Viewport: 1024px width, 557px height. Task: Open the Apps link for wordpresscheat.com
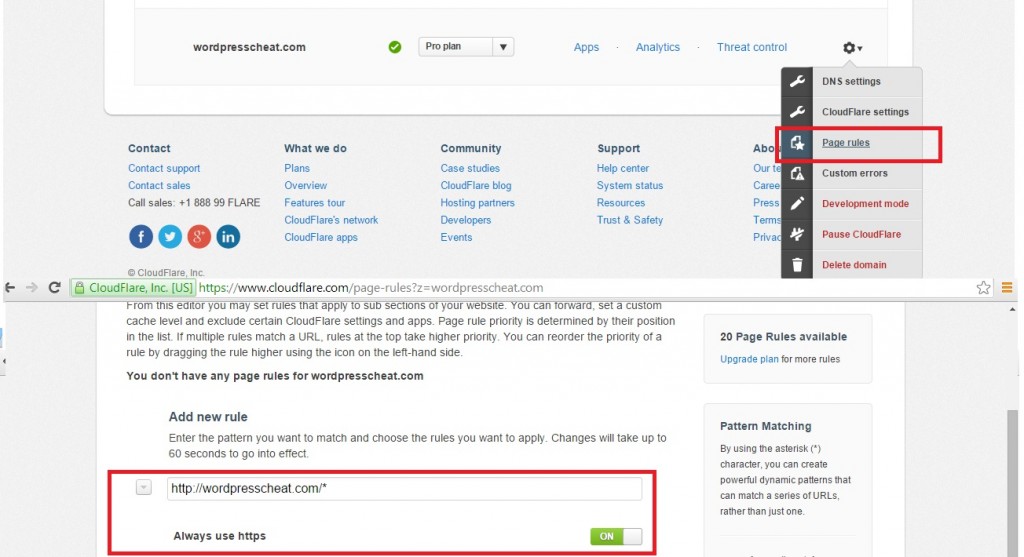click(586, 47)
